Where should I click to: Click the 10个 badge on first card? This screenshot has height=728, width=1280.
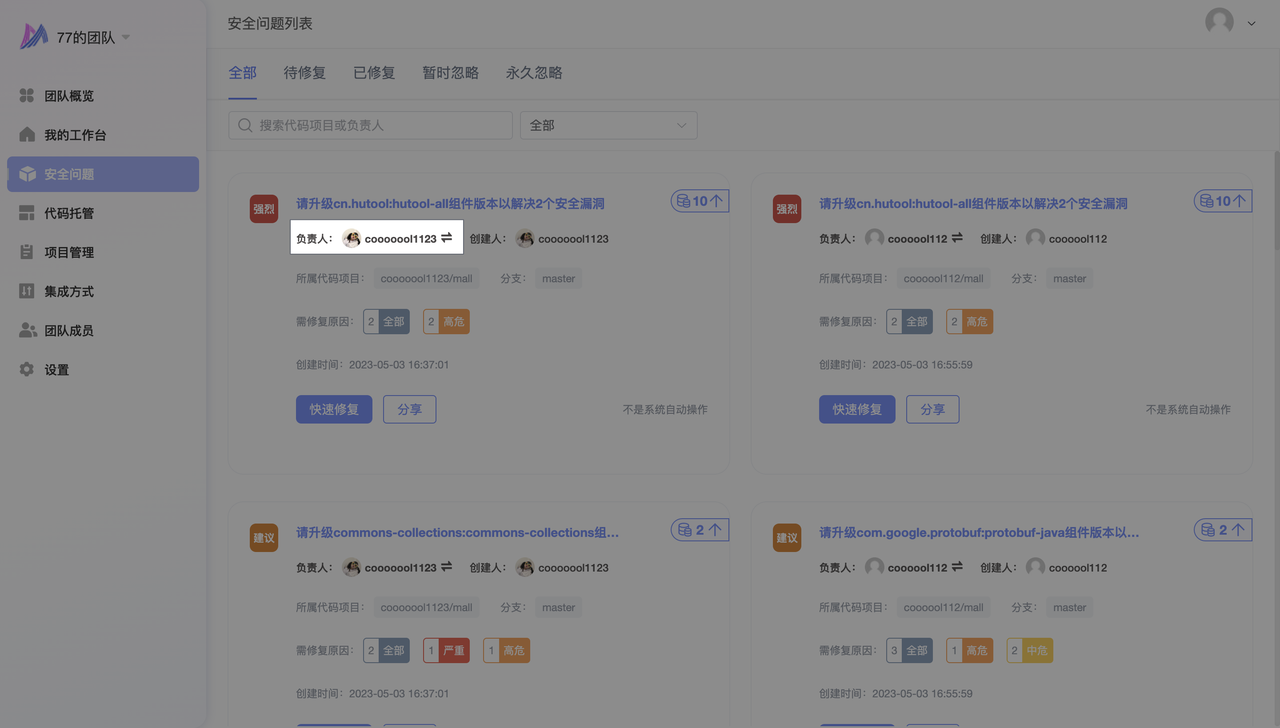pyautogui.click(x=700, y=201)
